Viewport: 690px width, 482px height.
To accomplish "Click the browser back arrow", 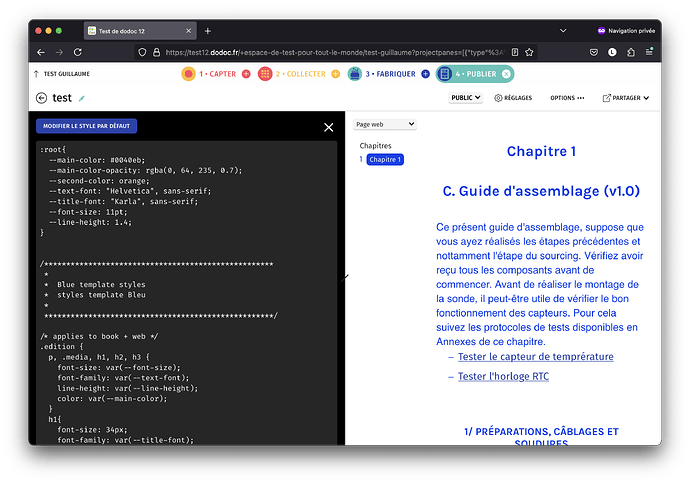I will (x=41, y=52).
